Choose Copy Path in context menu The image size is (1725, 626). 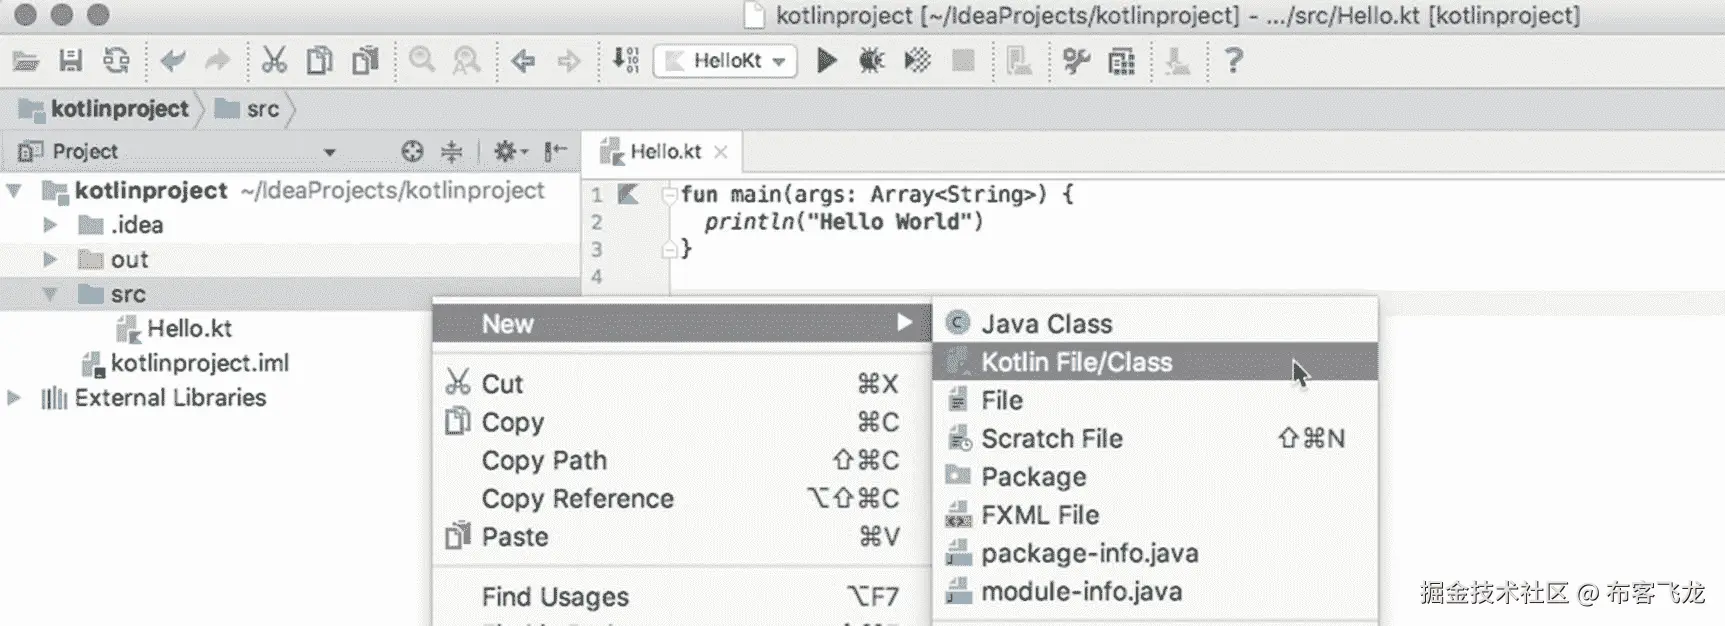[x=544, y=460]
